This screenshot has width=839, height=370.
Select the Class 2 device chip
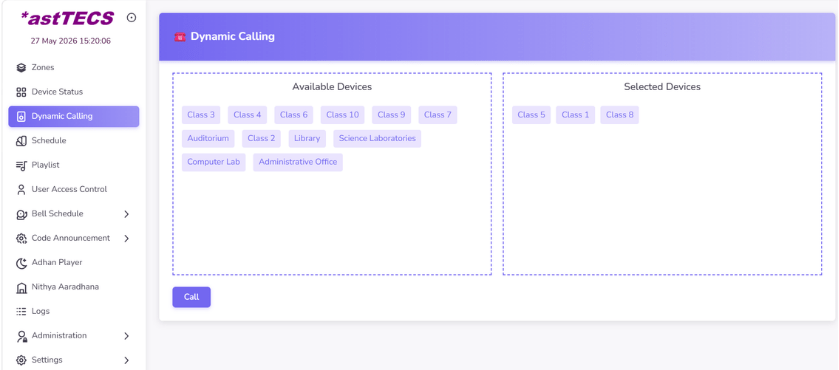[261, 139]
